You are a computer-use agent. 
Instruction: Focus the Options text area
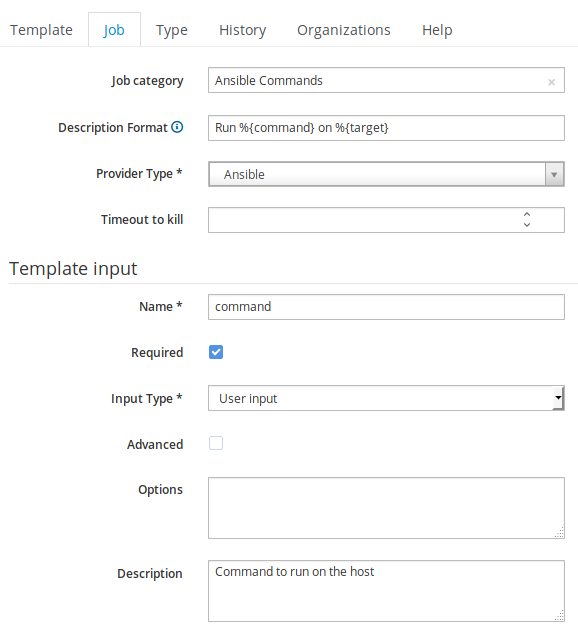tap(386, 508)
